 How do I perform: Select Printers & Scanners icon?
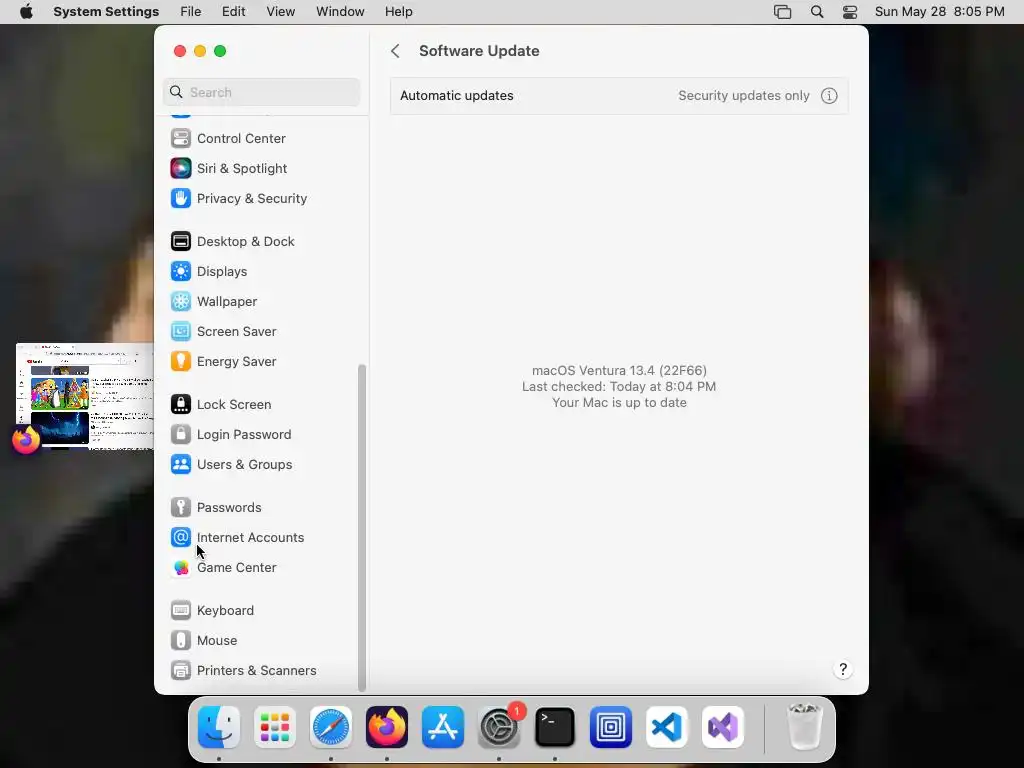click(181, 671)
